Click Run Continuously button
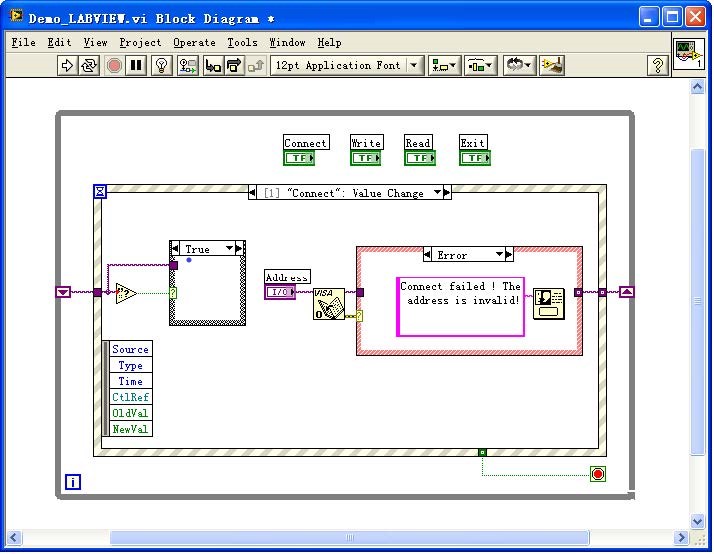This screenshot has height=554, width=714. pyautogui.click(x=89, y=66)
